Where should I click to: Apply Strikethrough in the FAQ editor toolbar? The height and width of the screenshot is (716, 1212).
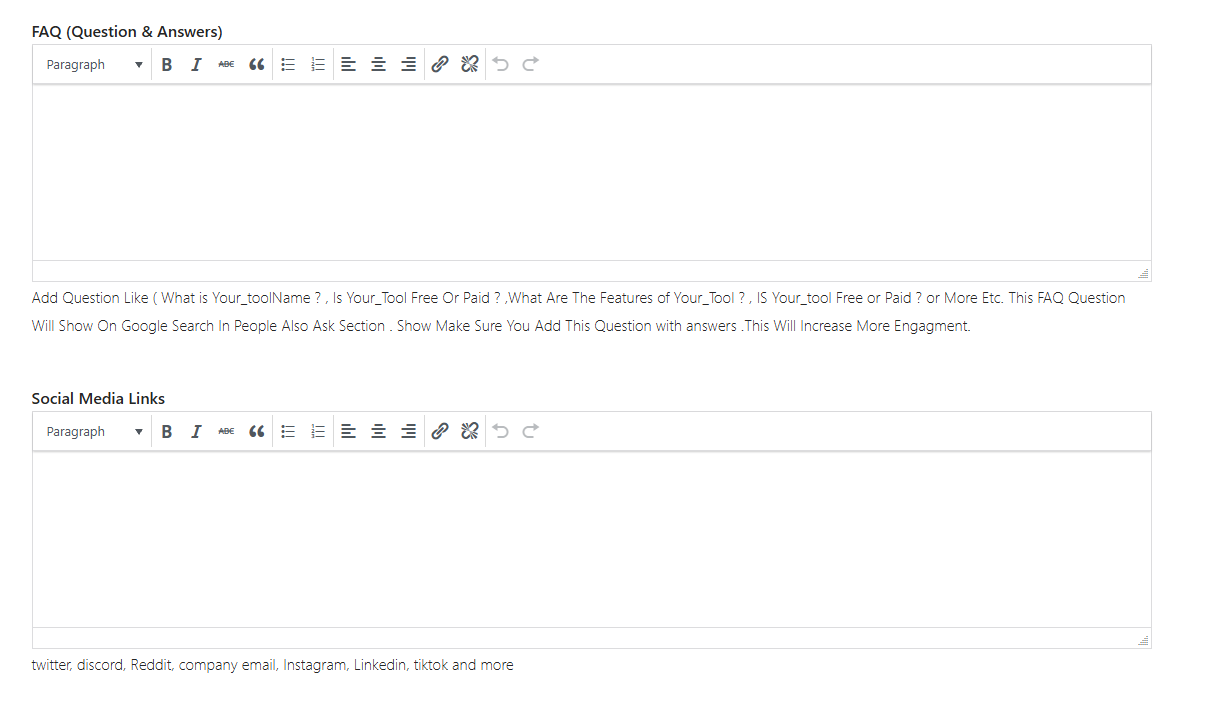[x=226, y=64]
